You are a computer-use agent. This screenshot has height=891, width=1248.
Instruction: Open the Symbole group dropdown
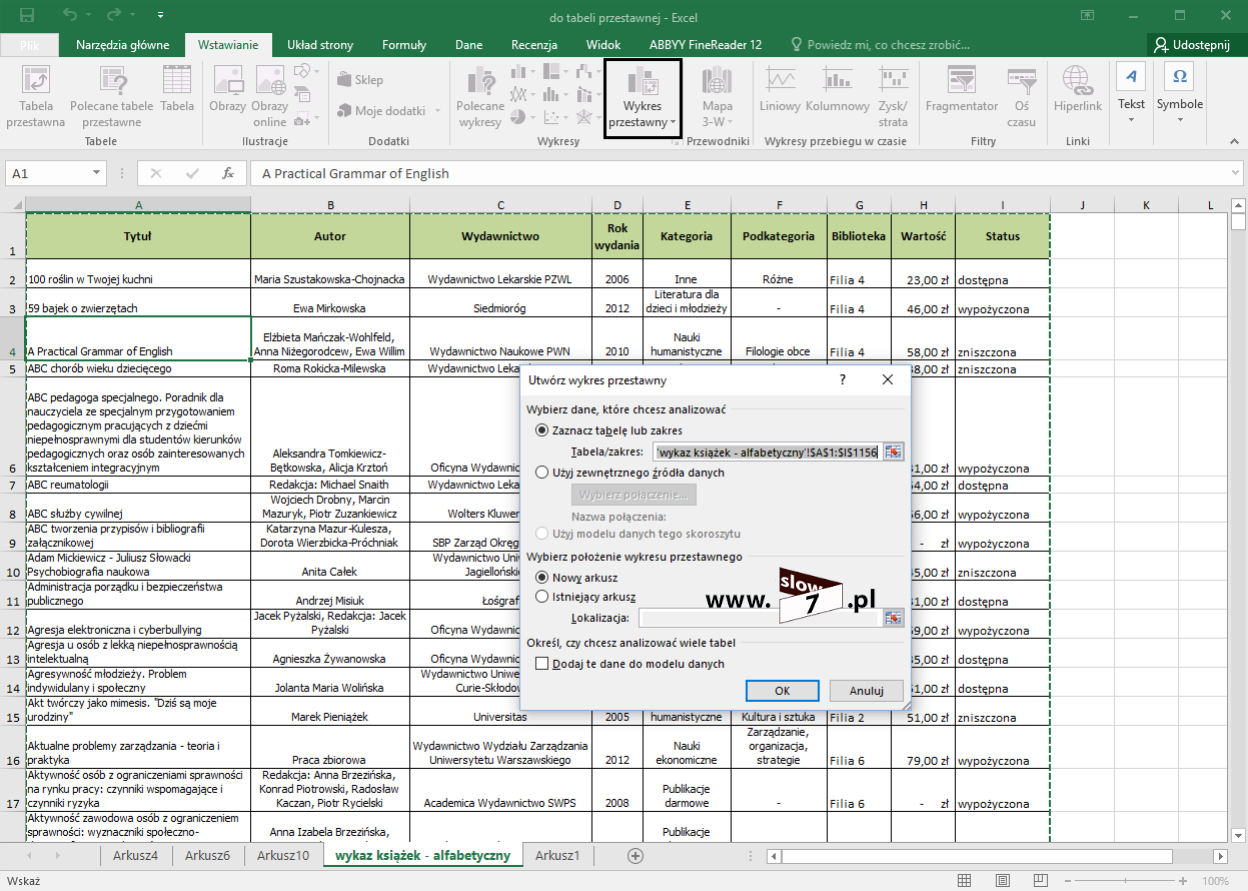tap(1180, 121)
